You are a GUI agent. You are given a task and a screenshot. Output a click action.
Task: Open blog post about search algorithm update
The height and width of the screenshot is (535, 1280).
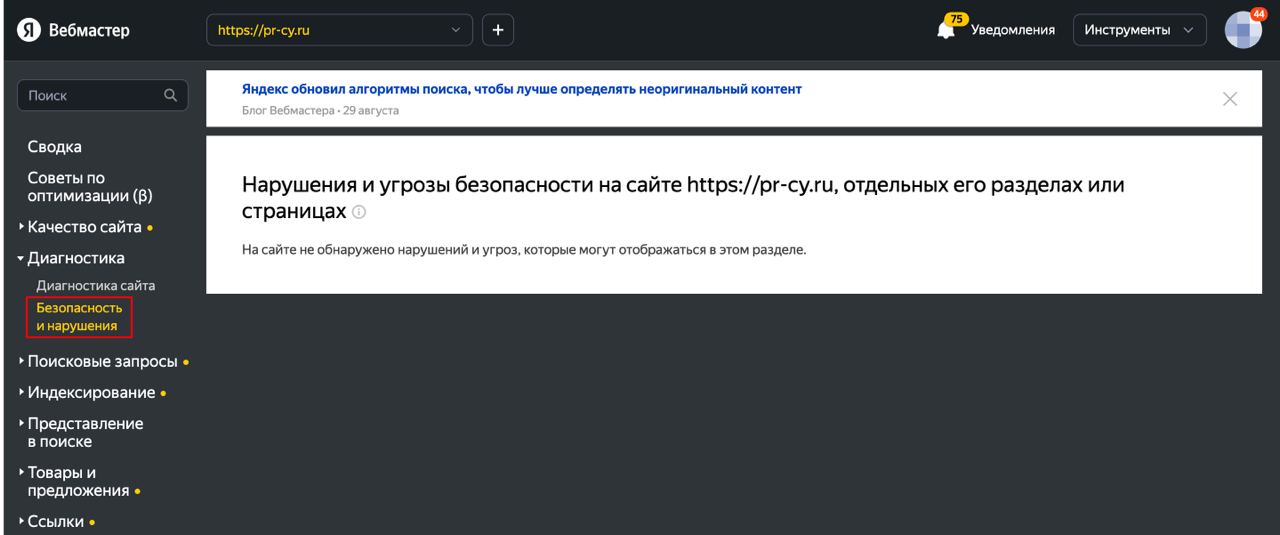coord(522,89)
